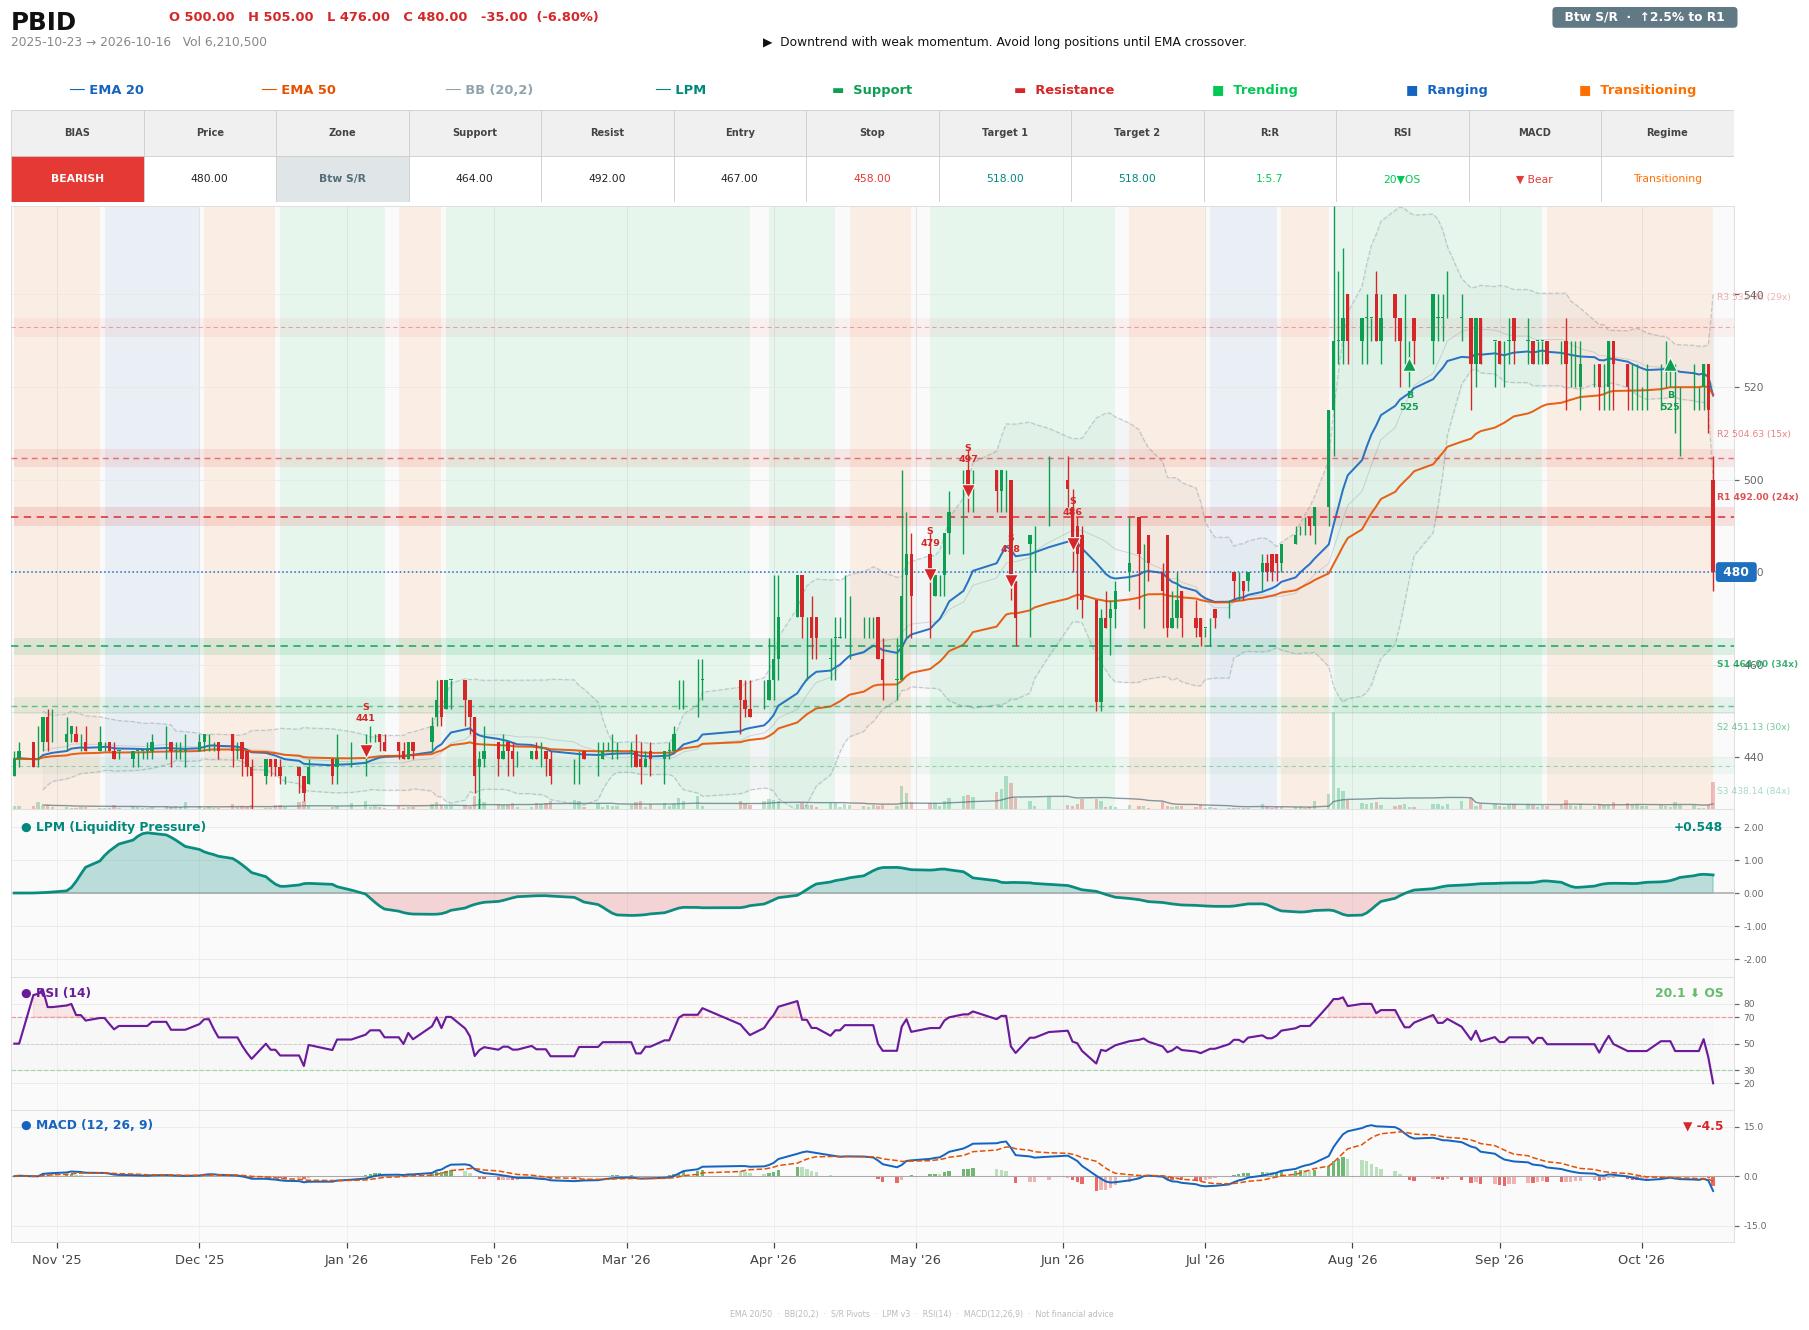The width and height of the screenshot is (1809, 1330).
Task: Click the BEARISH bias cell
Action: (x=78, y=179)
